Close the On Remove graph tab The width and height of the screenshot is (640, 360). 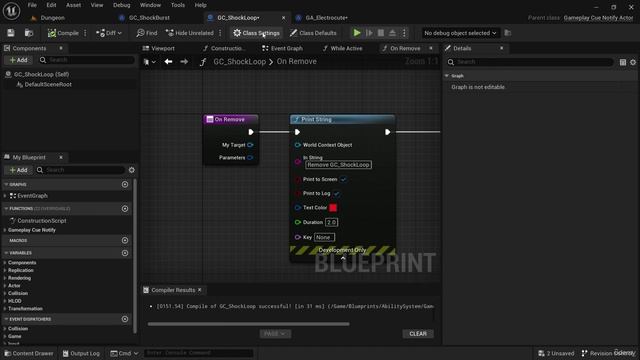click(x=431, y=48)
